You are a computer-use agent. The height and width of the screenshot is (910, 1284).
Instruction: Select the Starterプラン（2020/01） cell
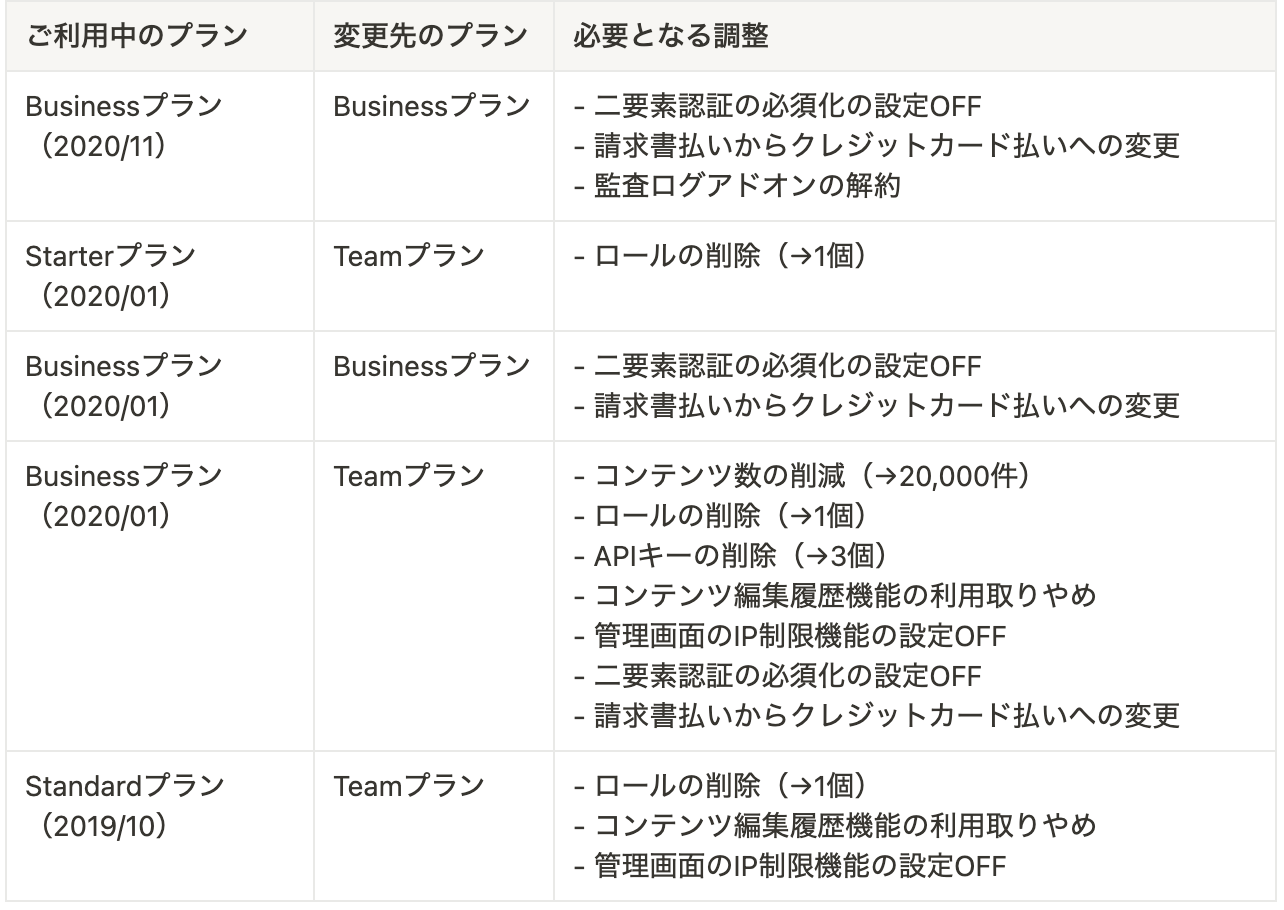111,276
